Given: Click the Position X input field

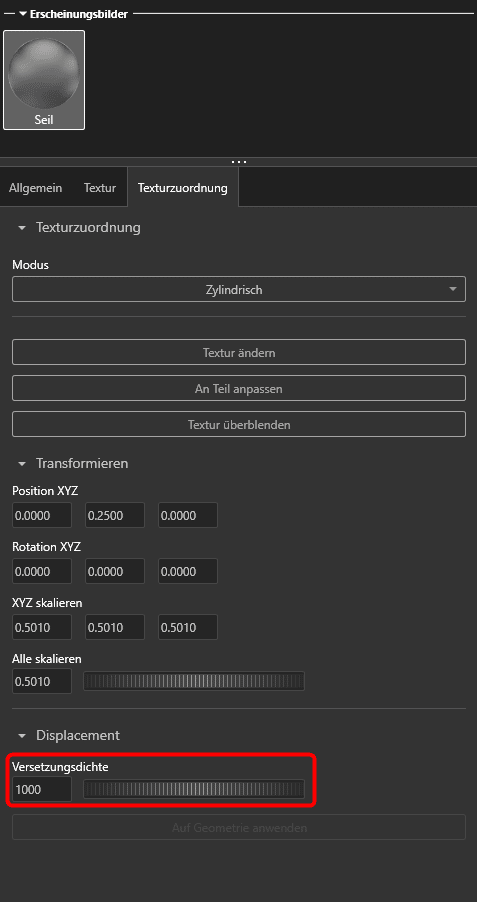Looking at the screenshot, I should [42, 515].
